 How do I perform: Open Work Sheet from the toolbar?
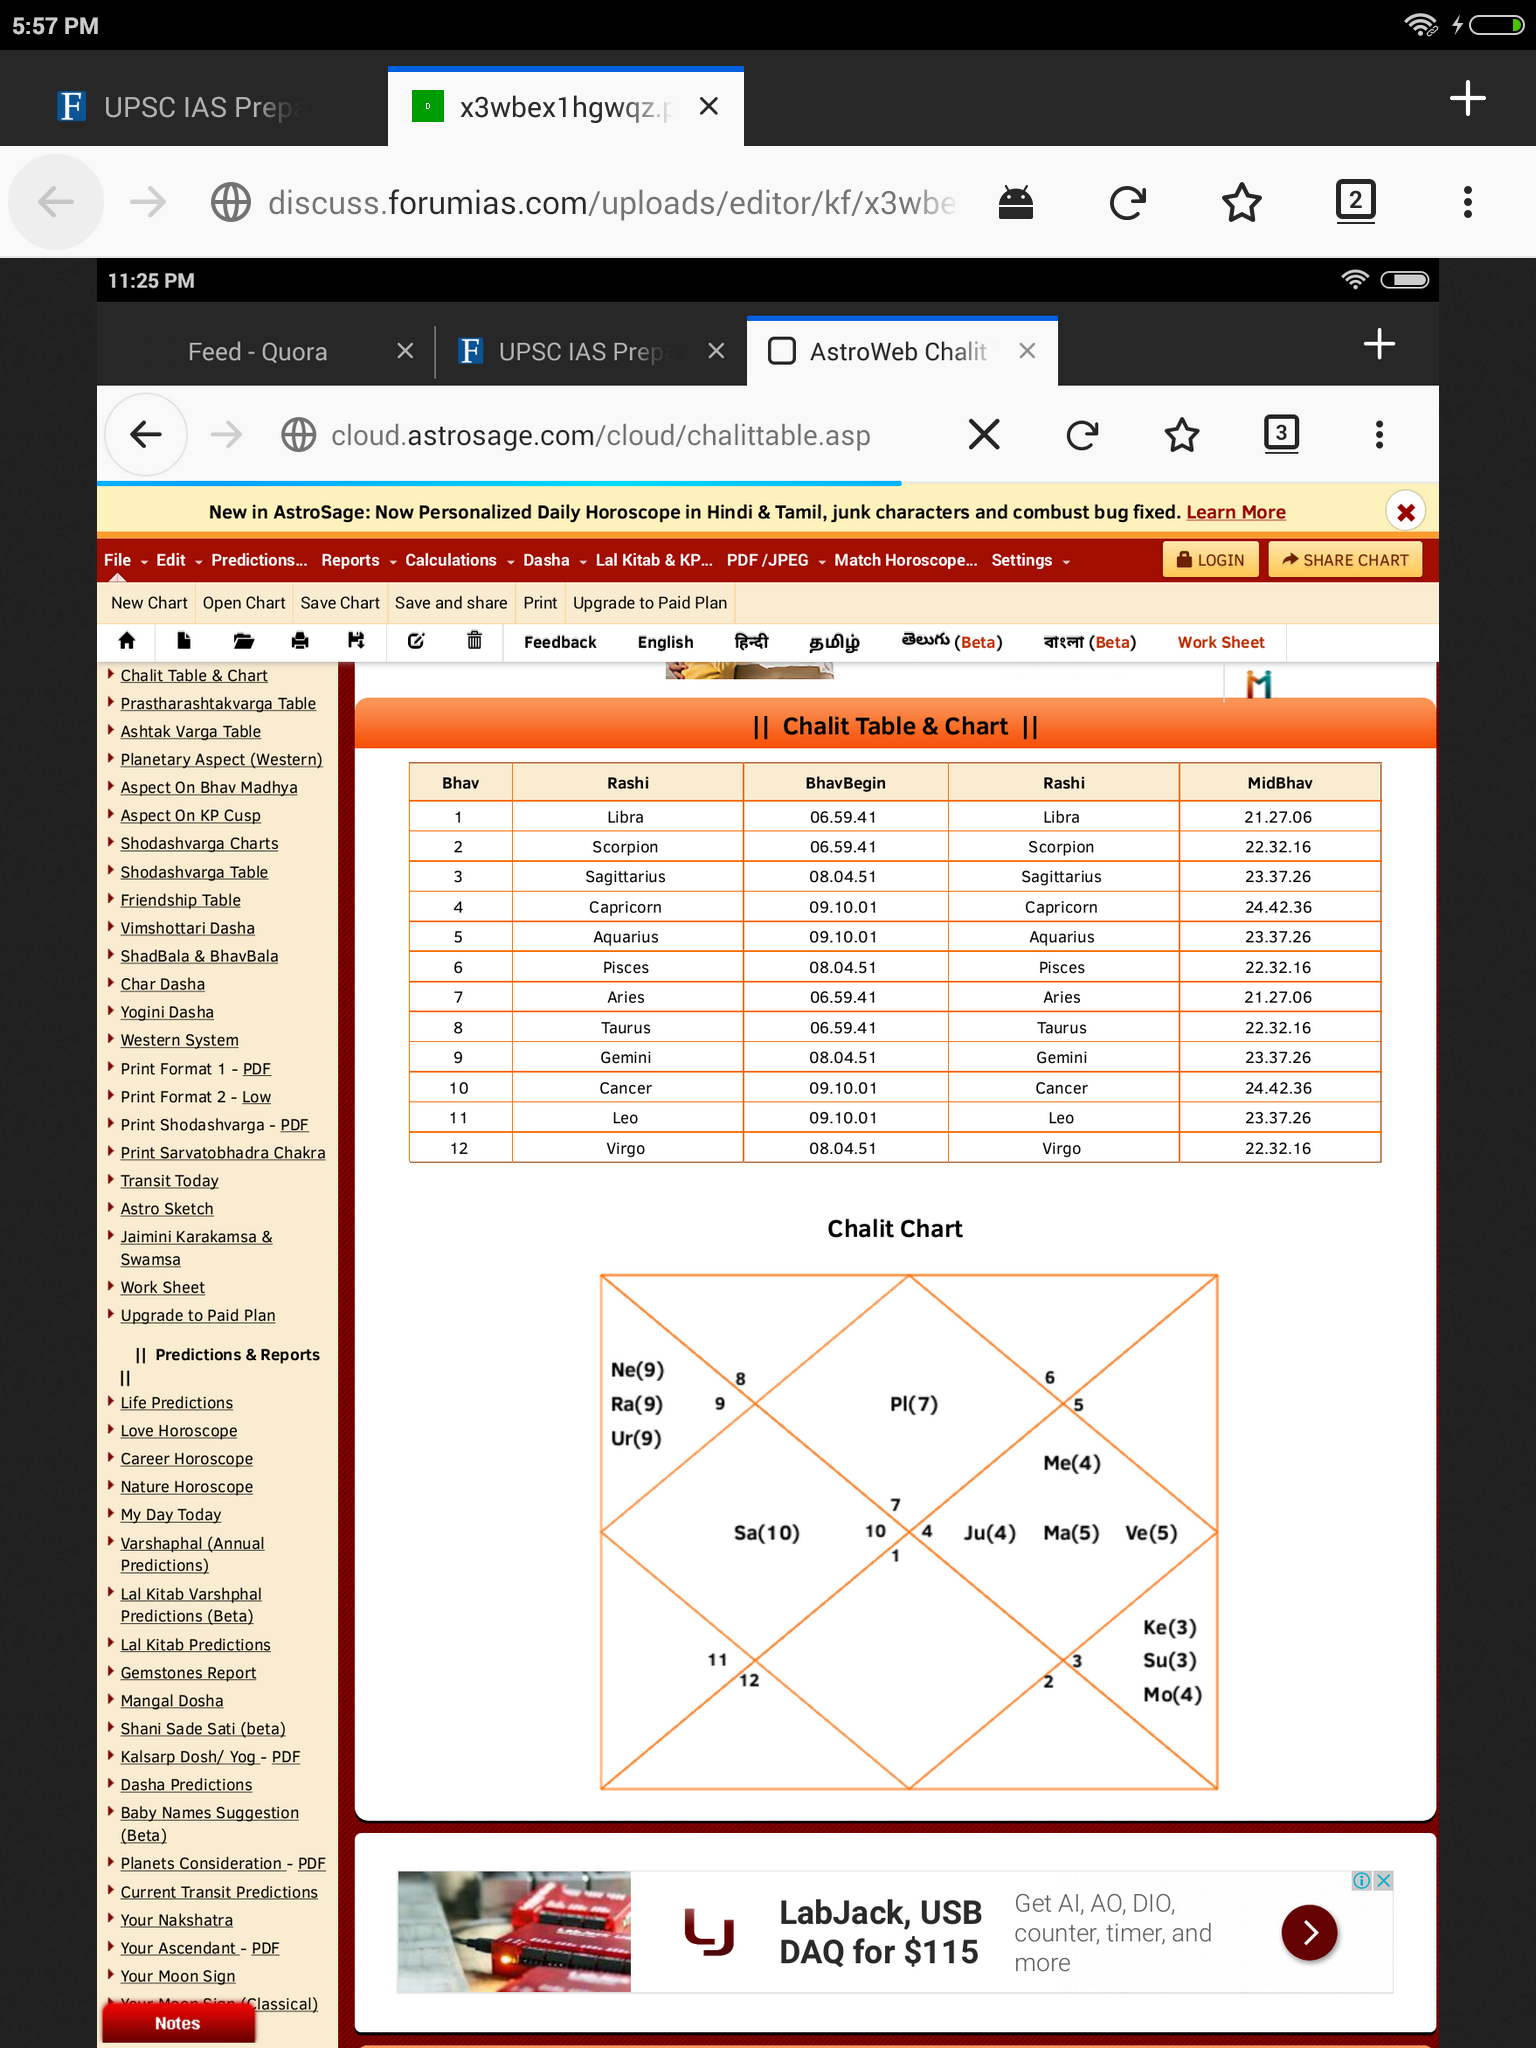[1221, 642]
